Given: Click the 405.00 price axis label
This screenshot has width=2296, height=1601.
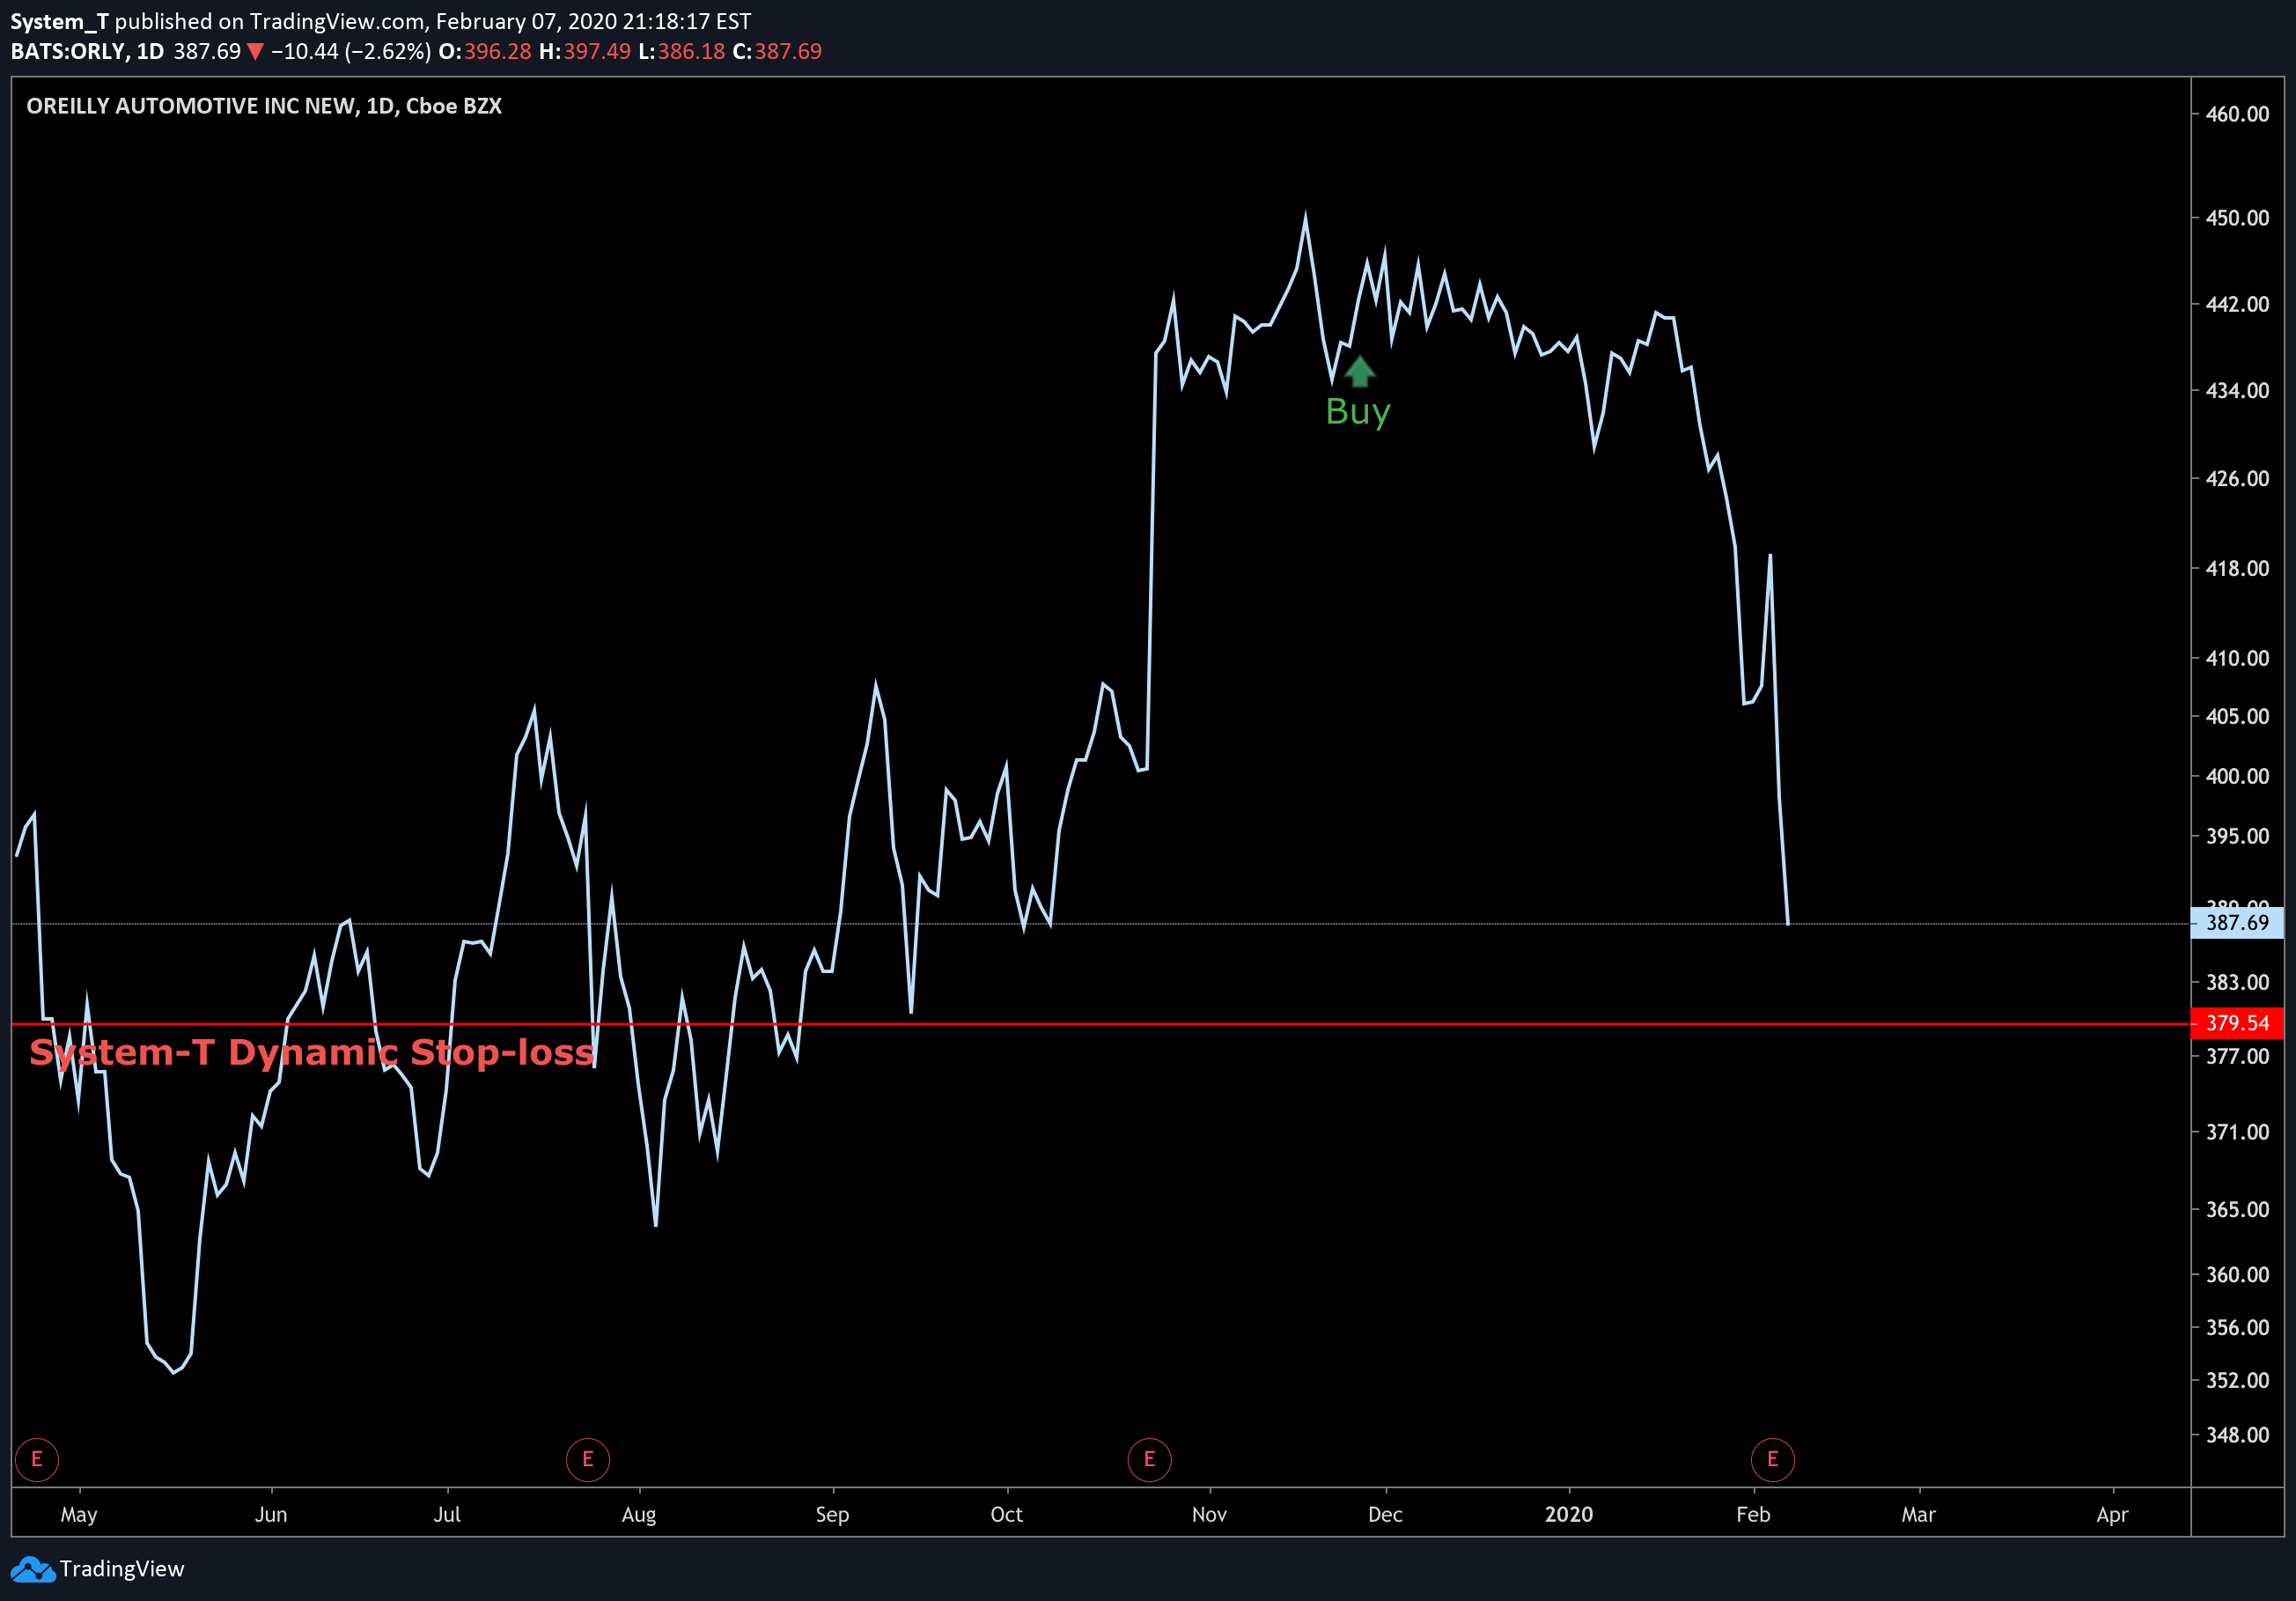Looking at the screenshot, I should [x=2238, y=717].
